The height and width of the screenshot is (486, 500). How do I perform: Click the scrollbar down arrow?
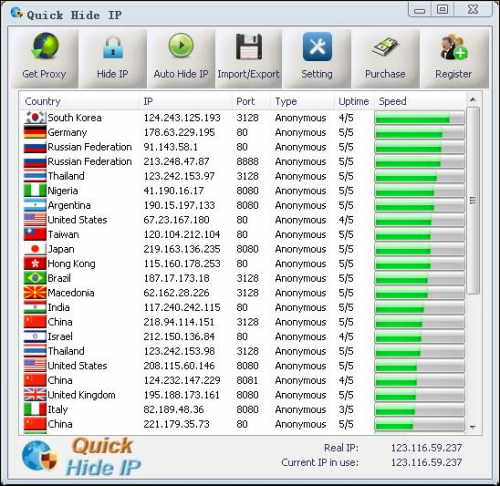point(473,427)
